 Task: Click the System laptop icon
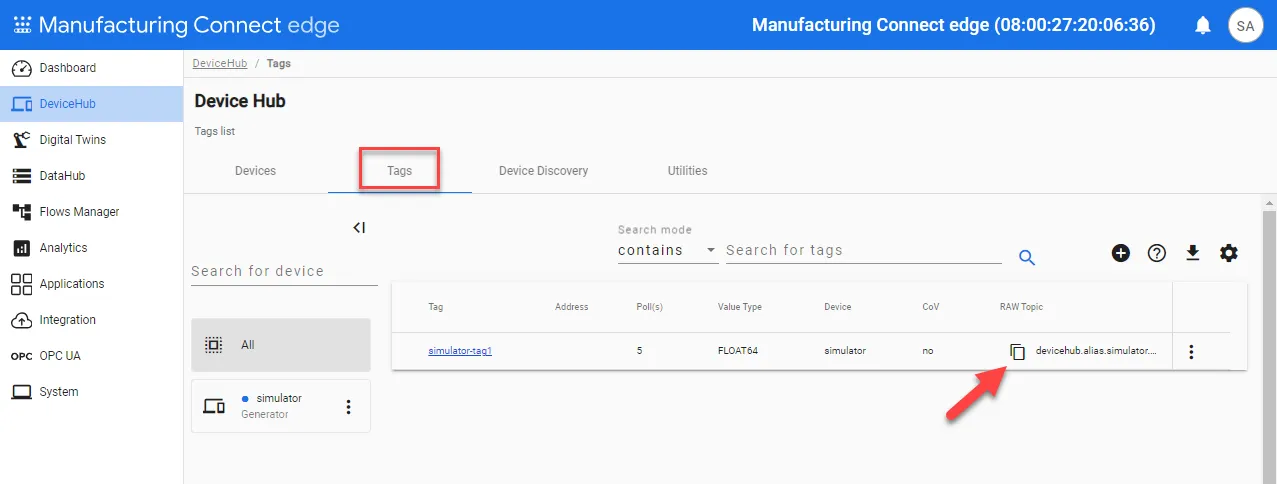click(21, 392)
